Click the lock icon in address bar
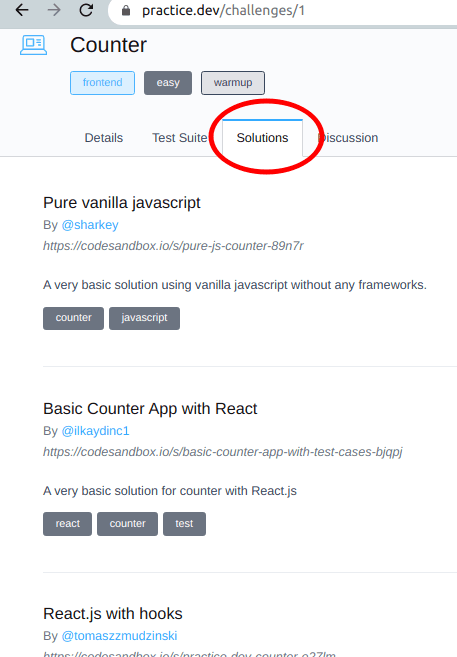 coord(126,10)
